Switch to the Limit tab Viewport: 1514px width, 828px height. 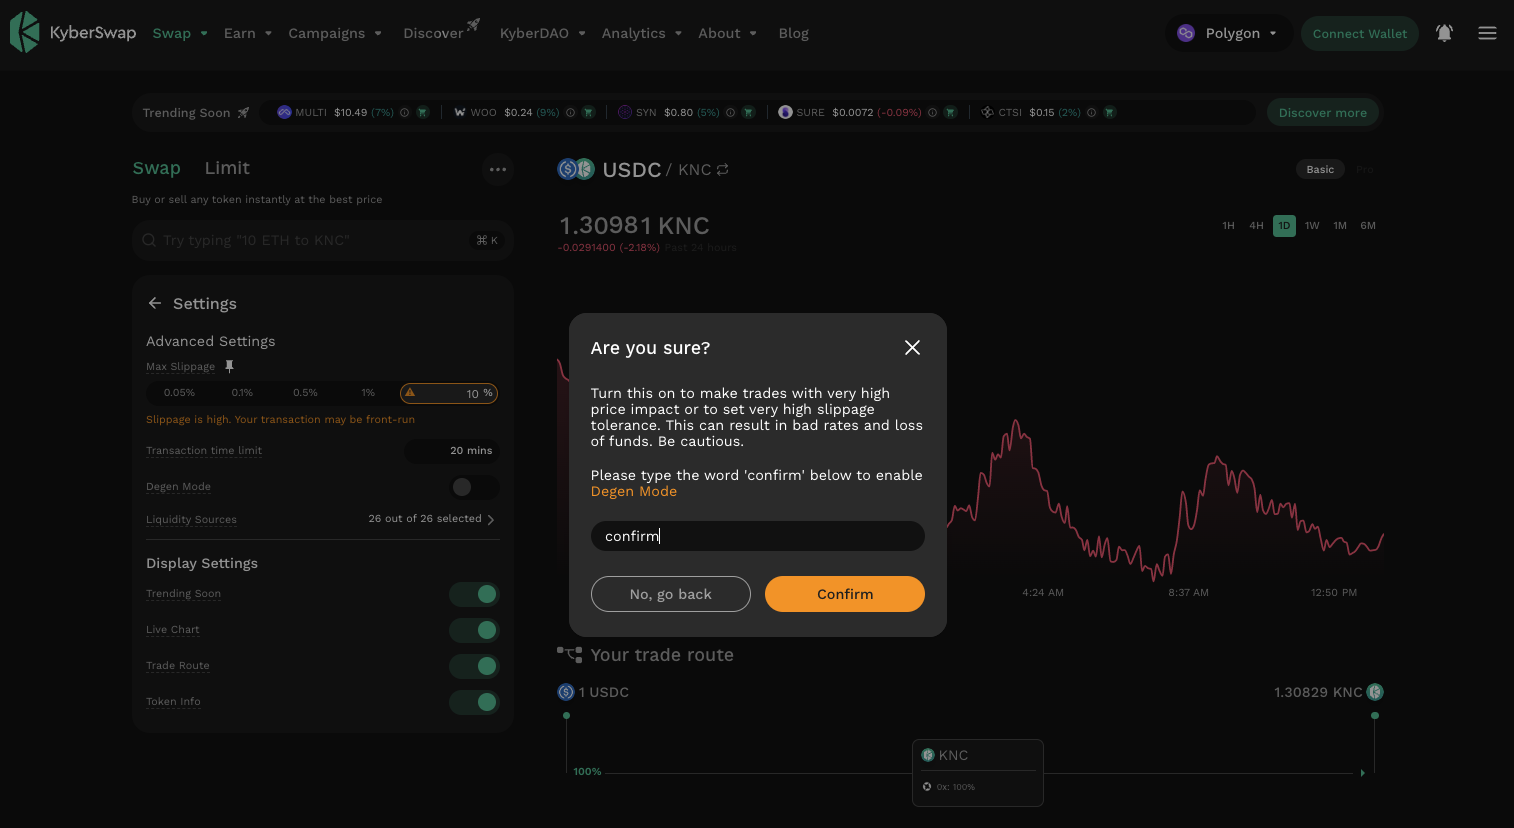(227, 168)
